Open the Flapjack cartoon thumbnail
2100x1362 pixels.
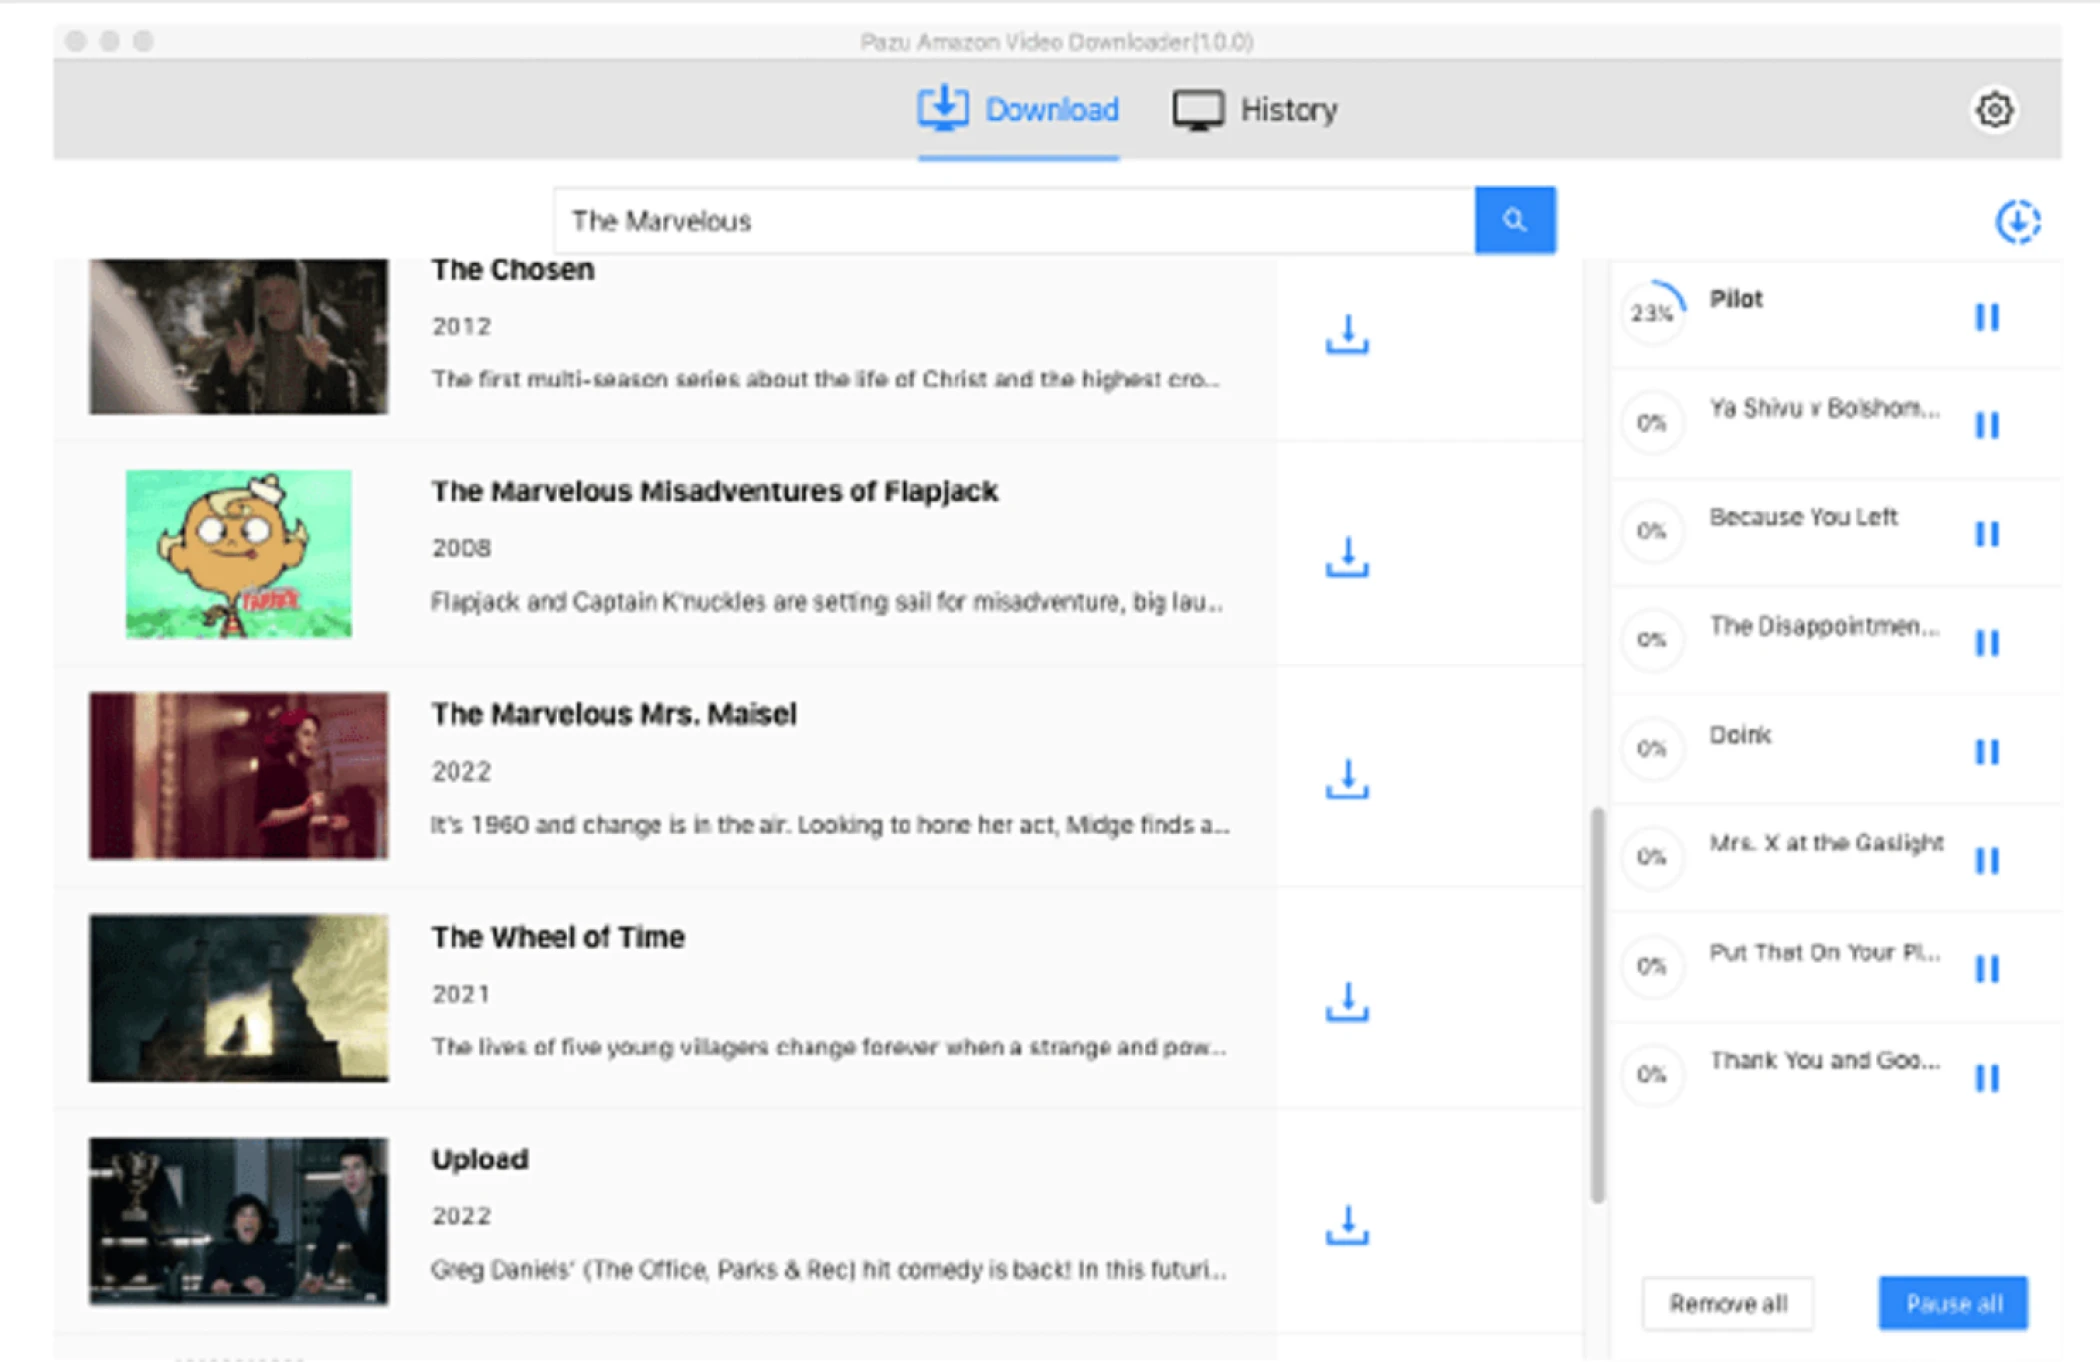tap(238, 553)
